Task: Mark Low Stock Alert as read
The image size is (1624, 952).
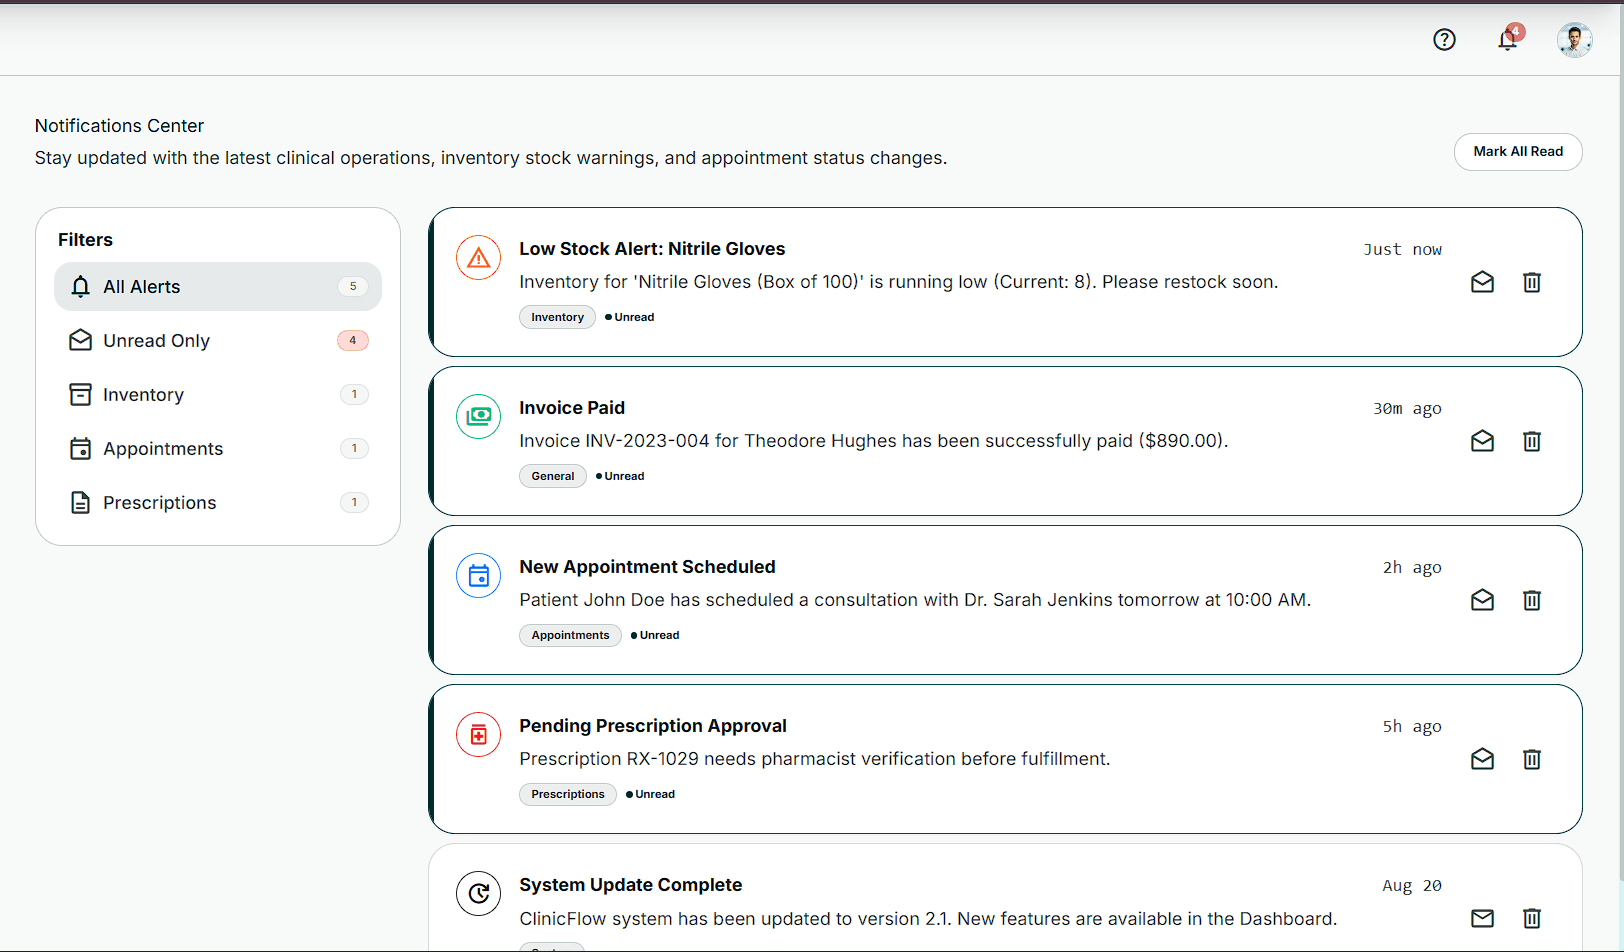Action: click(1483, 282)
